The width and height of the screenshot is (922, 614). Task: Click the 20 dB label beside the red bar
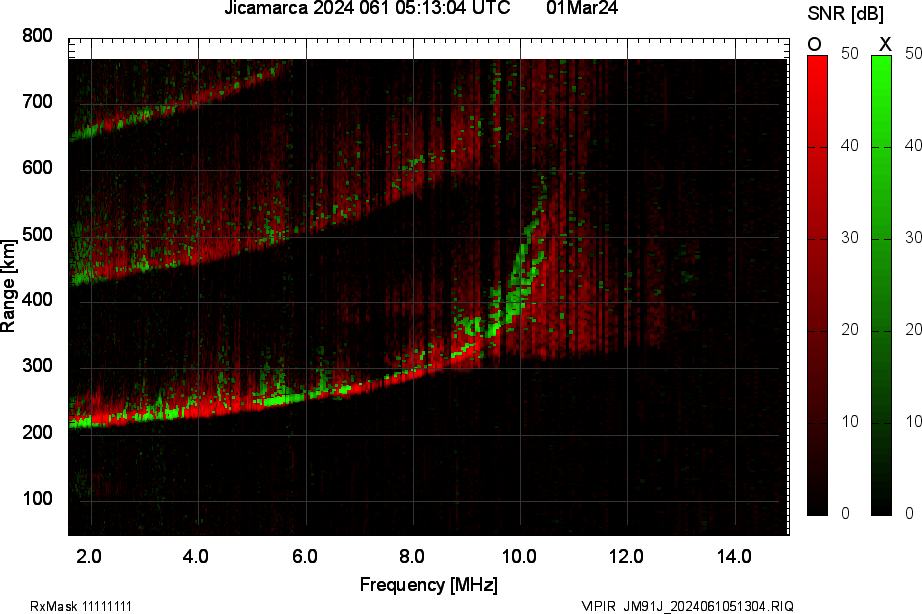click(x=850, y=329)
